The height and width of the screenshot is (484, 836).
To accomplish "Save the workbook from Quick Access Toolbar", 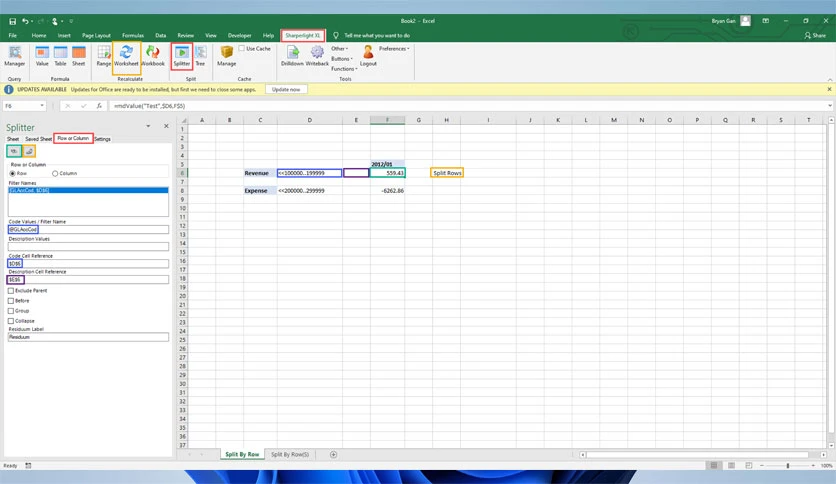I will [x=12, y=21].
